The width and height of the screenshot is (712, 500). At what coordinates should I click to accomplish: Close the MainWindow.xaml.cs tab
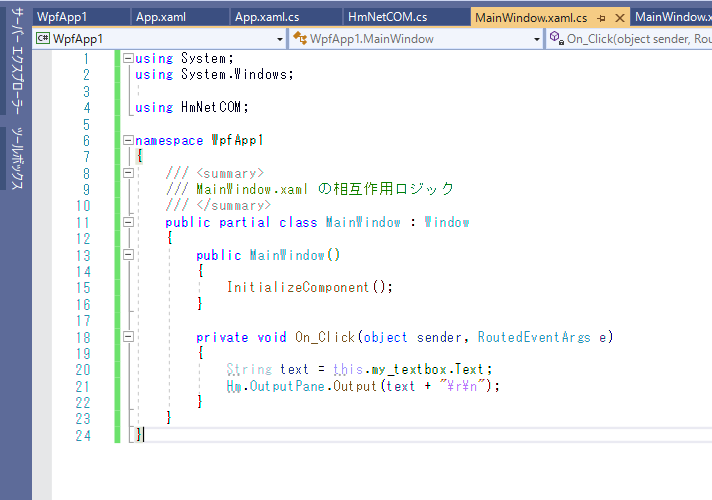pyautogui.click(x=619, y=18)
